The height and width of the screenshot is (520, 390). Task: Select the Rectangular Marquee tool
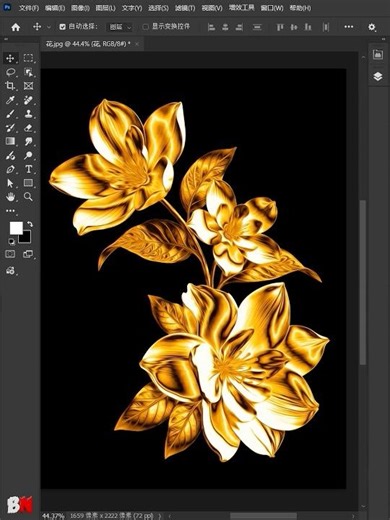tap(28, 58)
